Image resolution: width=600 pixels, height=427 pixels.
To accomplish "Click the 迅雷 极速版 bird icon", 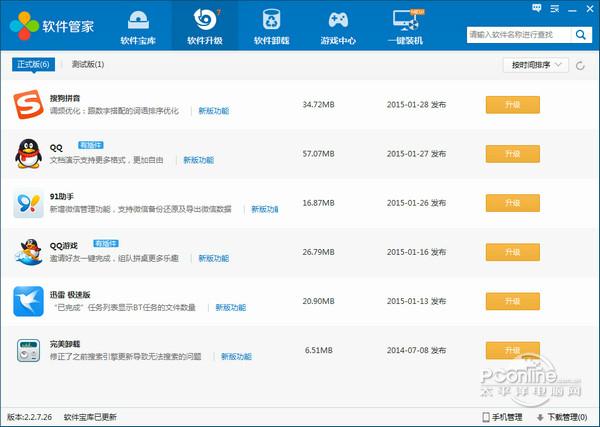I will click(28, 301).
